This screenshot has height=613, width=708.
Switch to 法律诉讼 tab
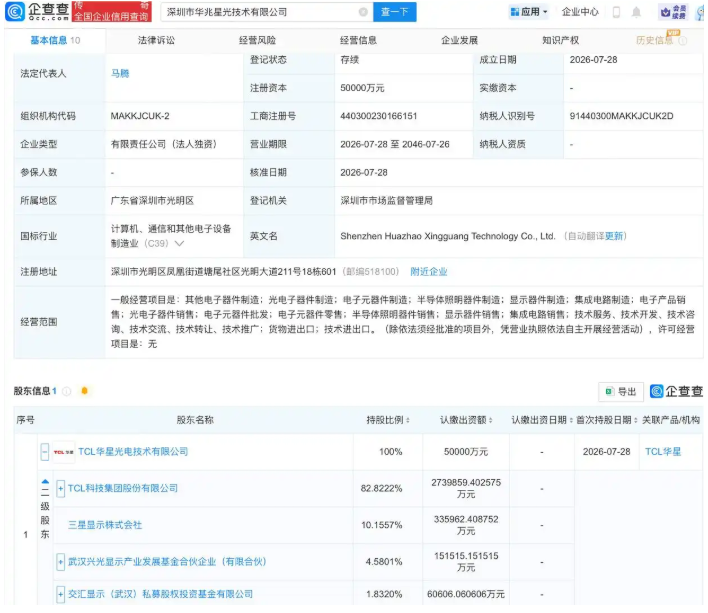156,41
